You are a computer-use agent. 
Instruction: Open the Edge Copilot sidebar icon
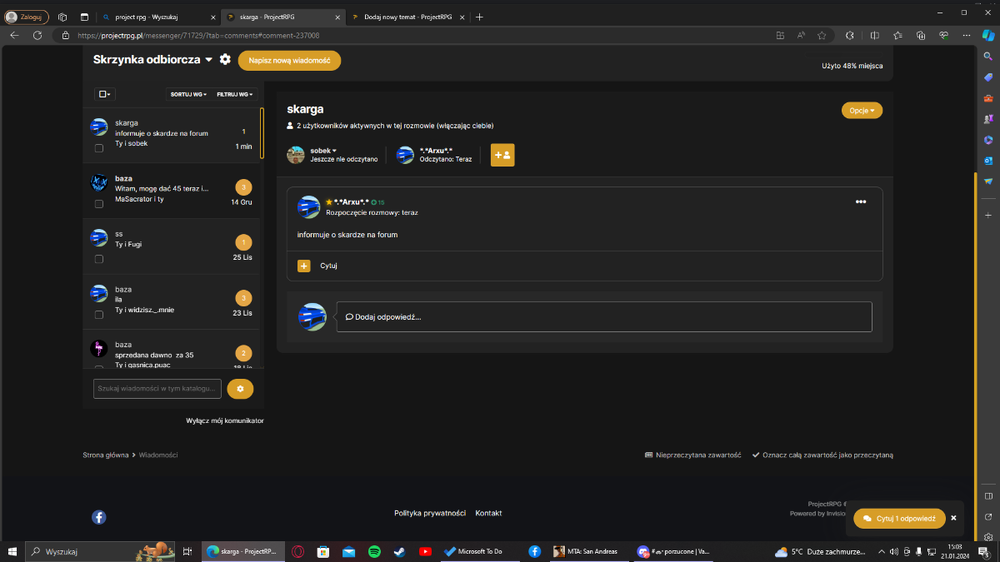[x=988, y=36]
